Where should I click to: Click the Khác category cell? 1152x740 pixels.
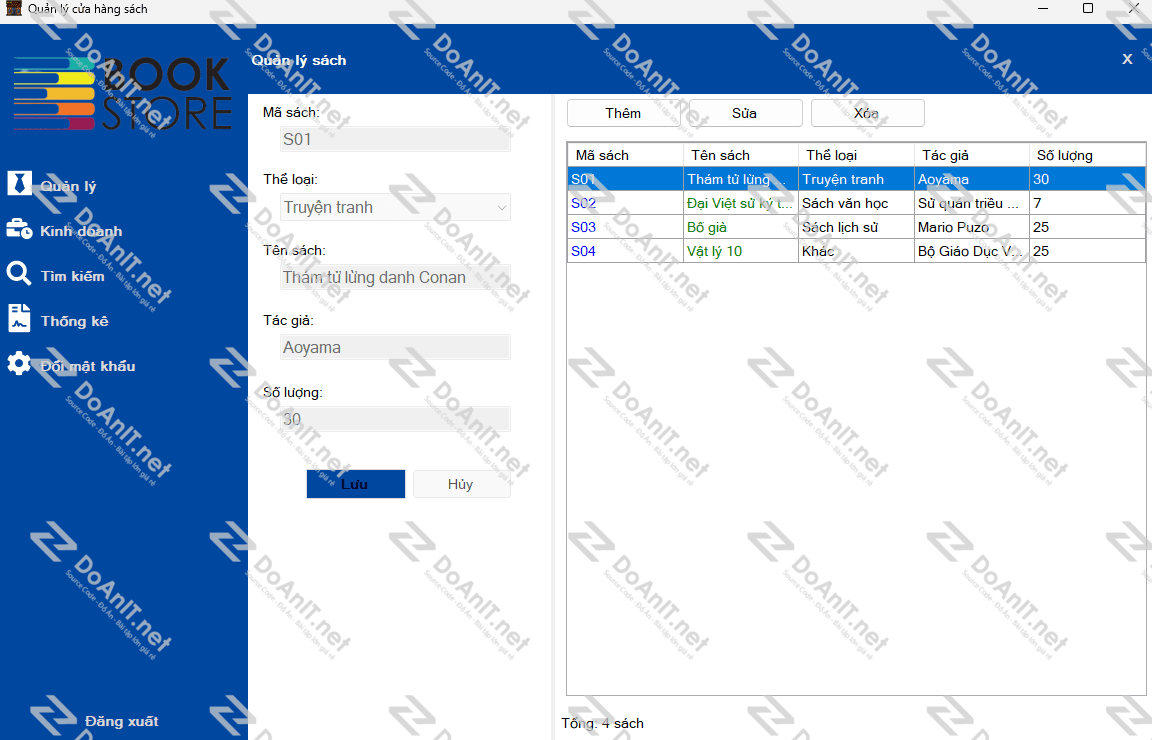click(856, 251)
